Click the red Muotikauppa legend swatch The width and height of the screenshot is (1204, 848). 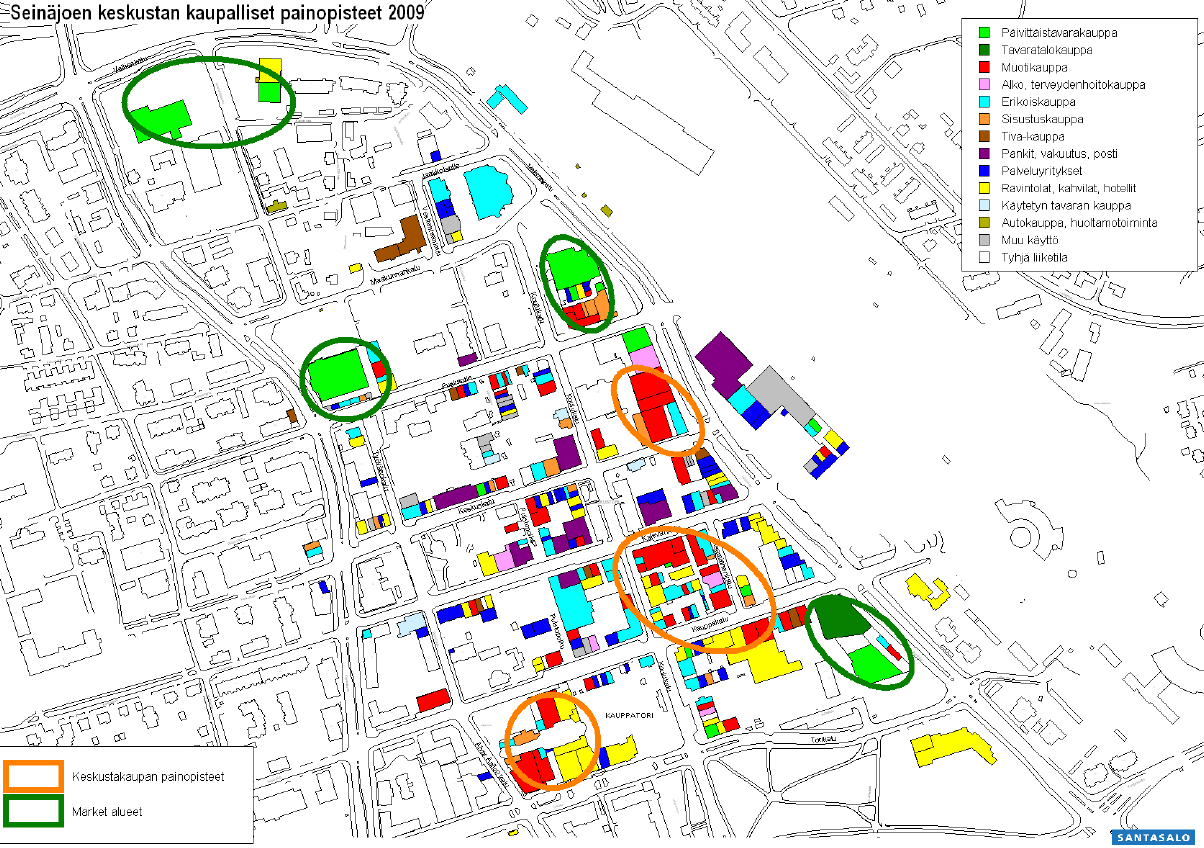984,67
